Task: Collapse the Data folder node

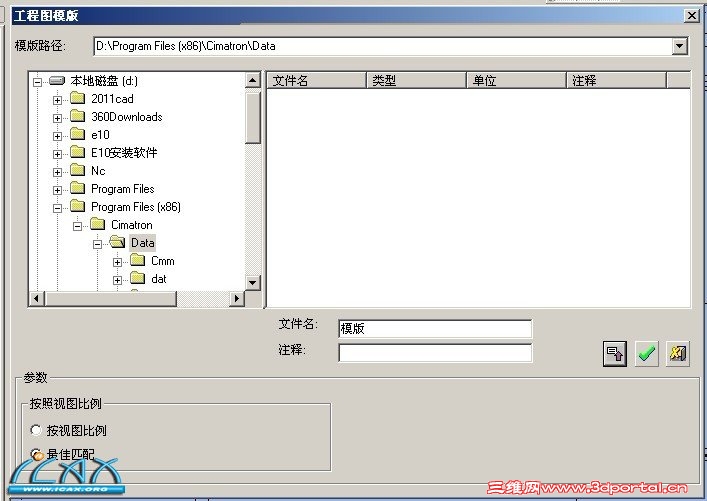Action: [97, 244]
